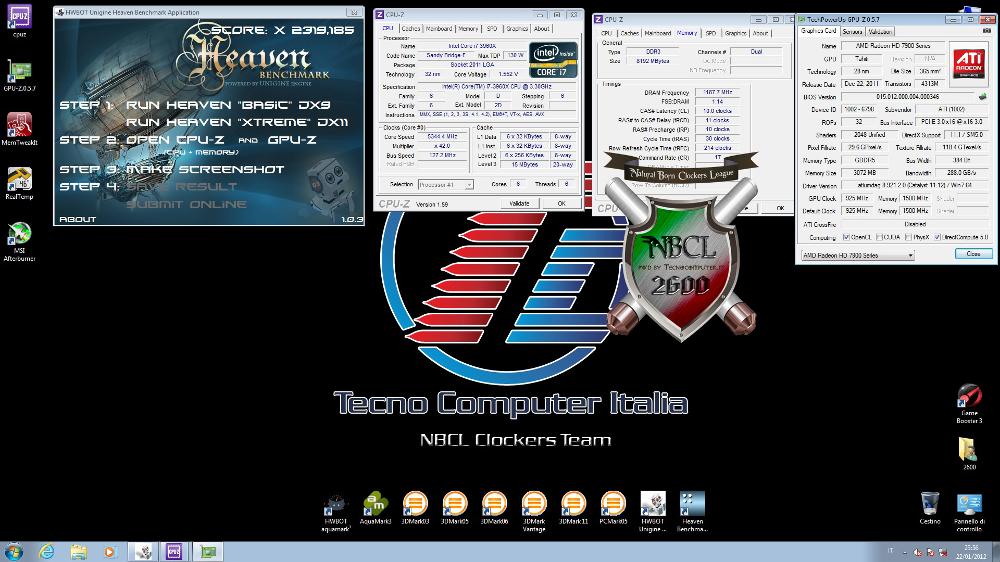Open the 2600 folder on desktop
The height and width of the screenshot is (562, 1000).
click(969, 453)
